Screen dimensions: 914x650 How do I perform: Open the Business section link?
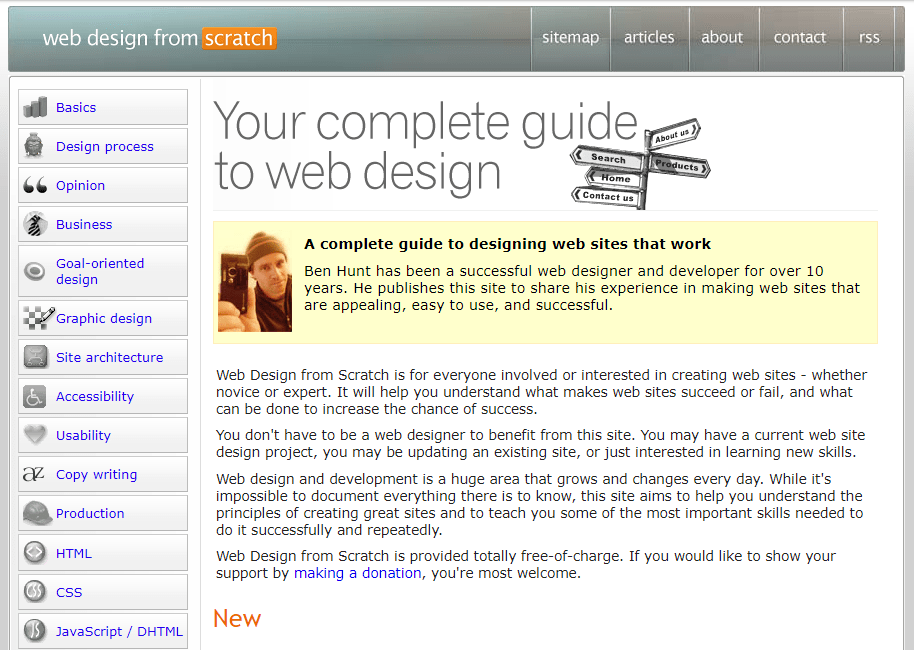coord(84,224)
